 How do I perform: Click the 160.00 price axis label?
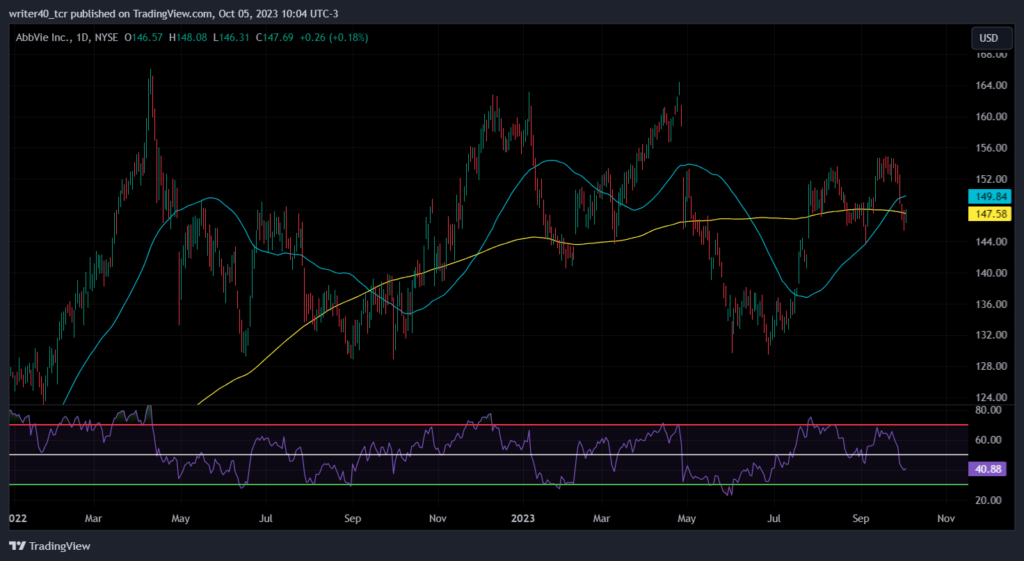[989, 117]
